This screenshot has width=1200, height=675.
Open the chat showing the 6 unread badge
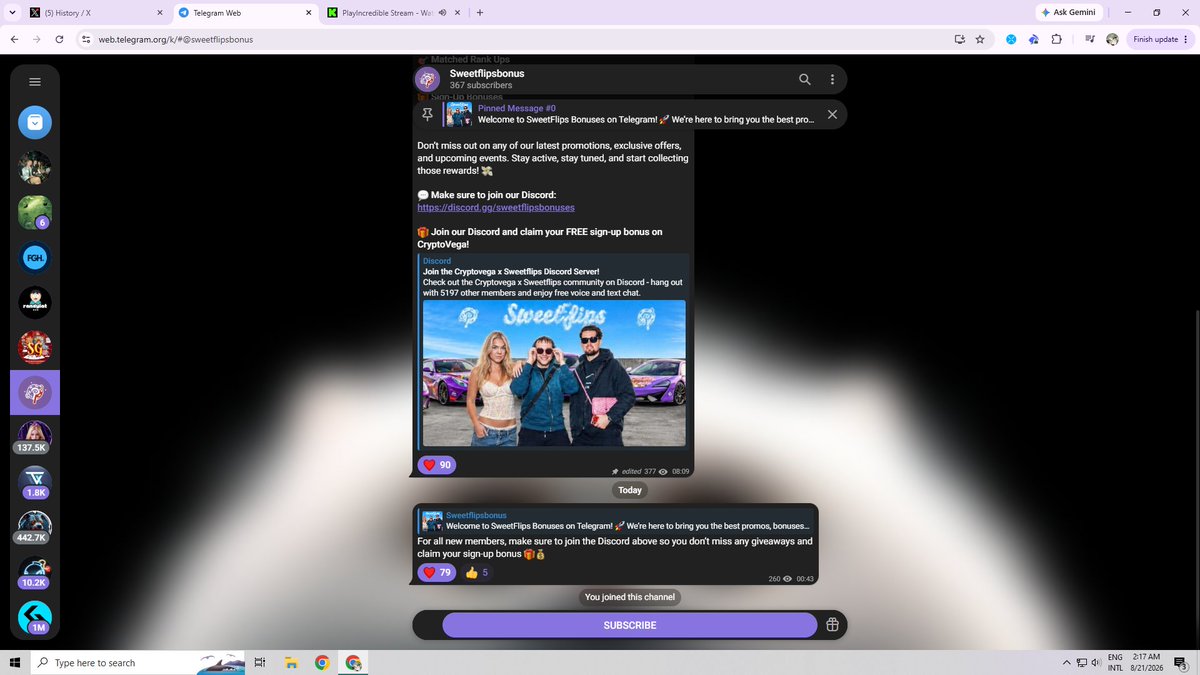tap(35, 213)
